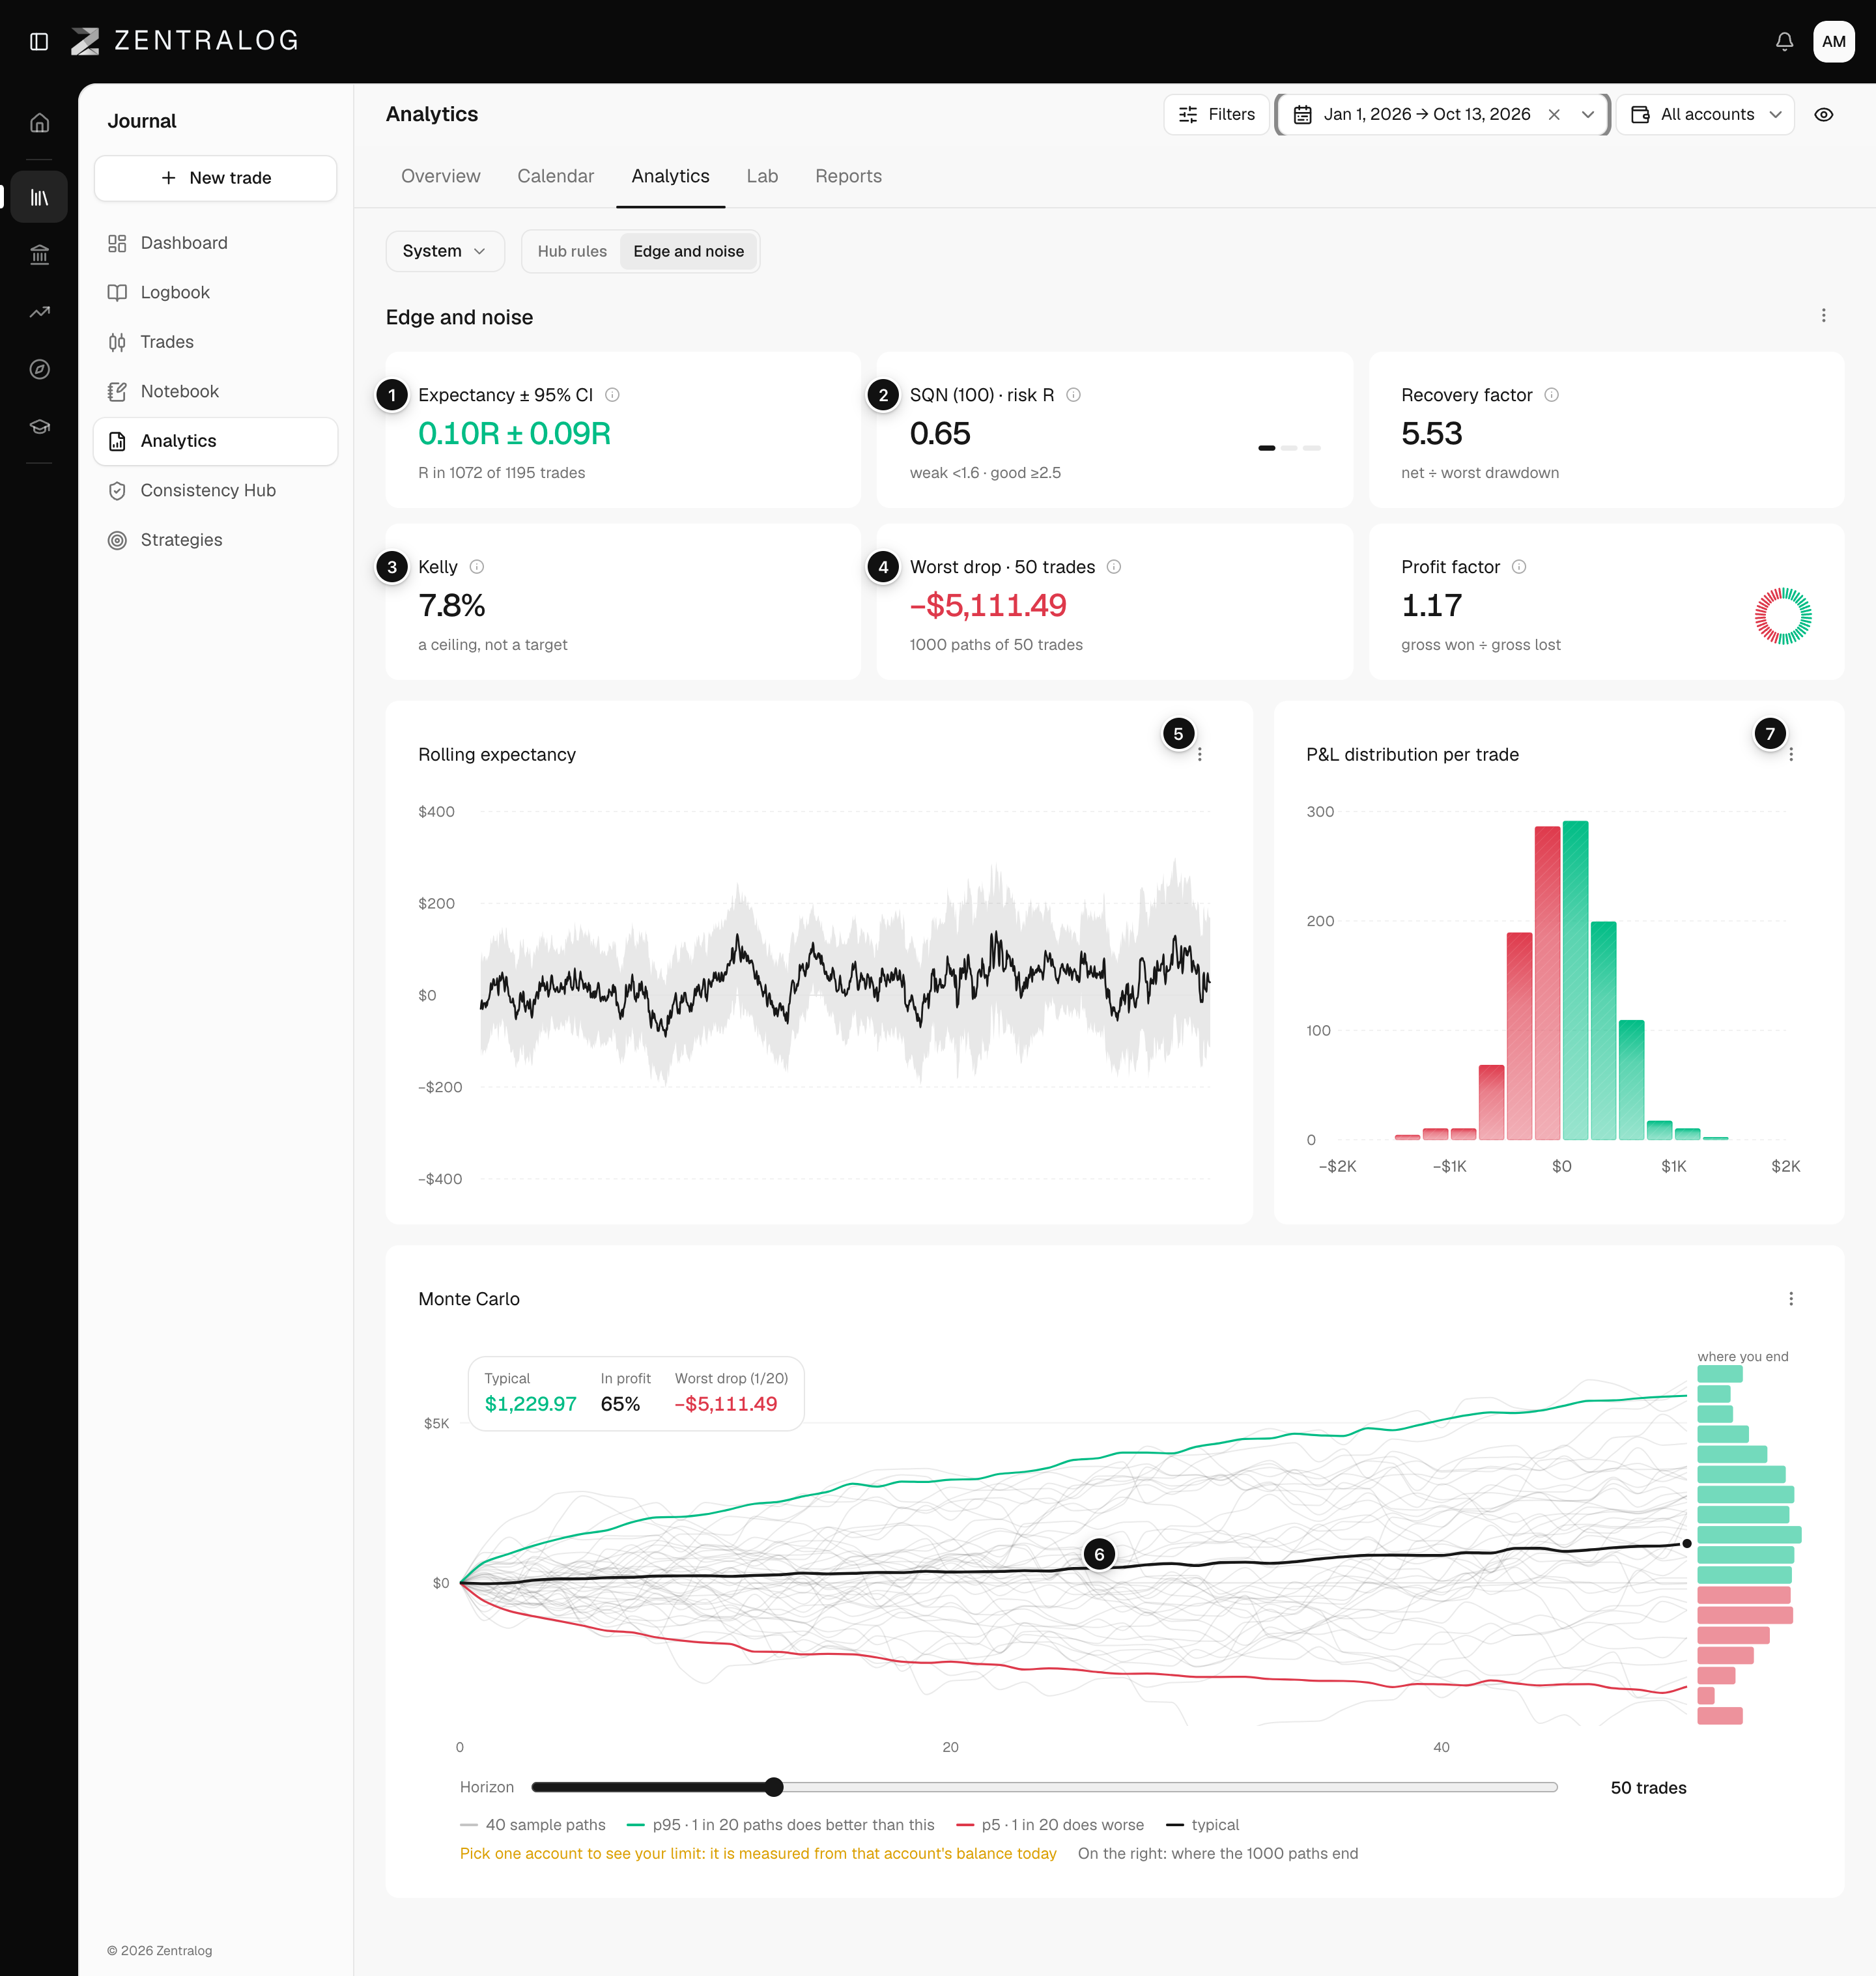Open the AM user avatar menu
1876x1976 pixels.
tap(1833, 41)
